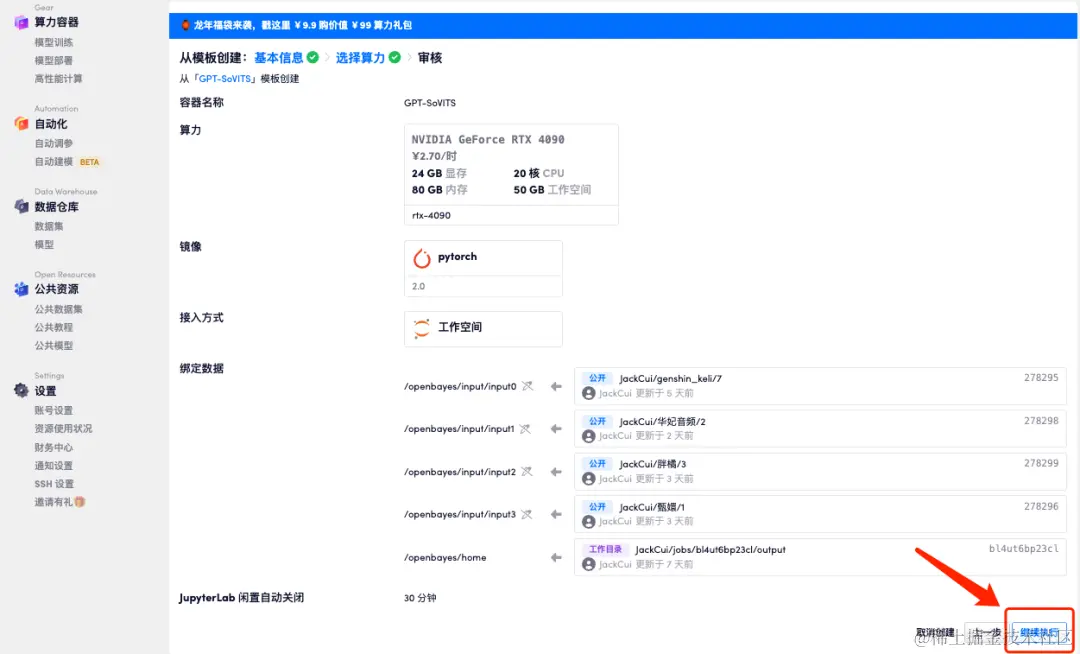Click the 设置 gear icon in sidebar
Image resolution: width=1080 pixels, height=654 pixels.
point(21,390)
